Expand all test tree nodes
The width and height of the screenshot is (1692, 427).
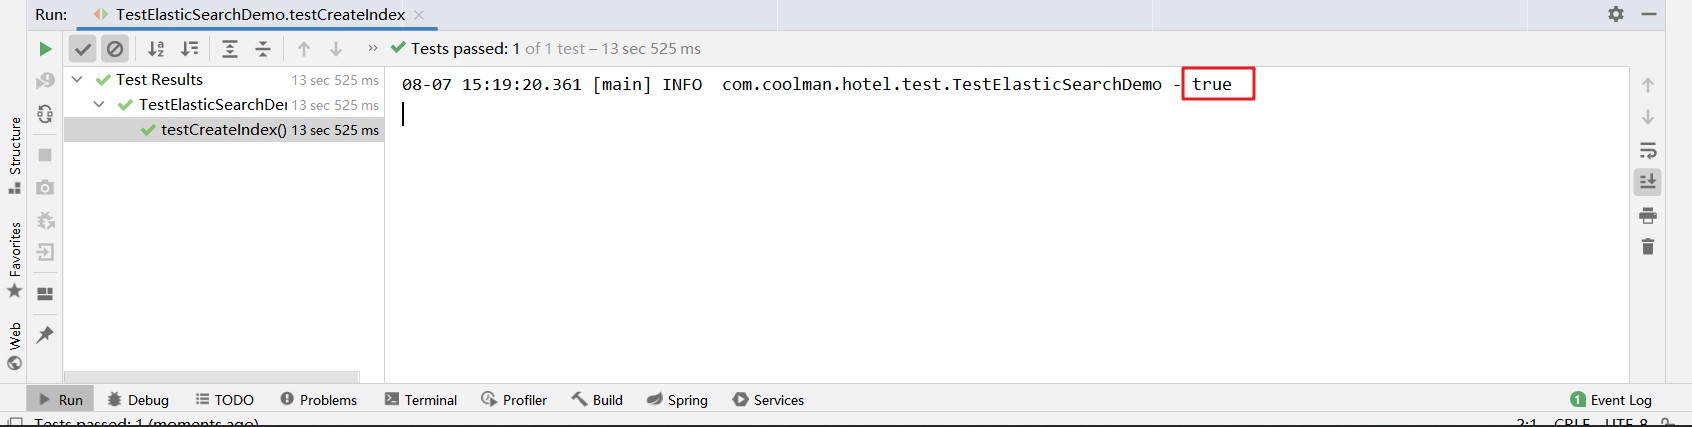[x=230, y=49]
